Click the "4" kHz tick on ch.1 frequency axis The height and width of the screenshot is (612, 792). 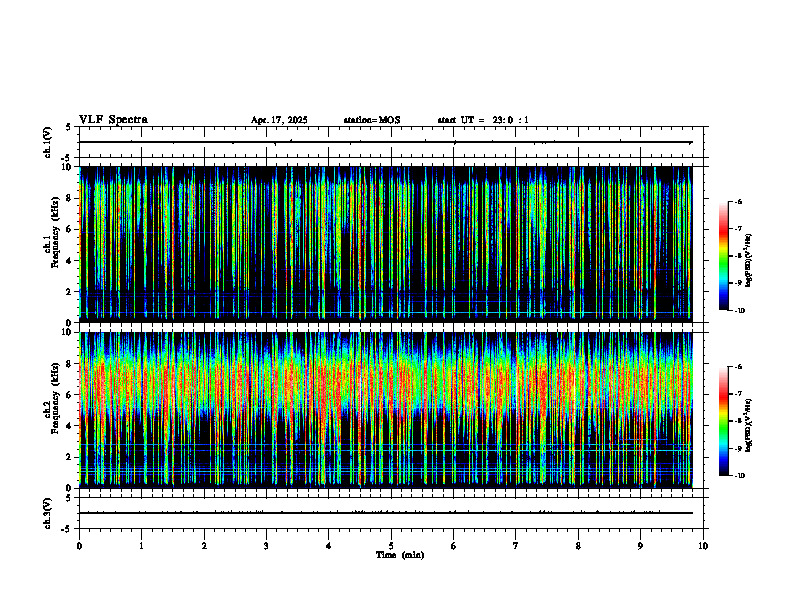click(68, 261)
